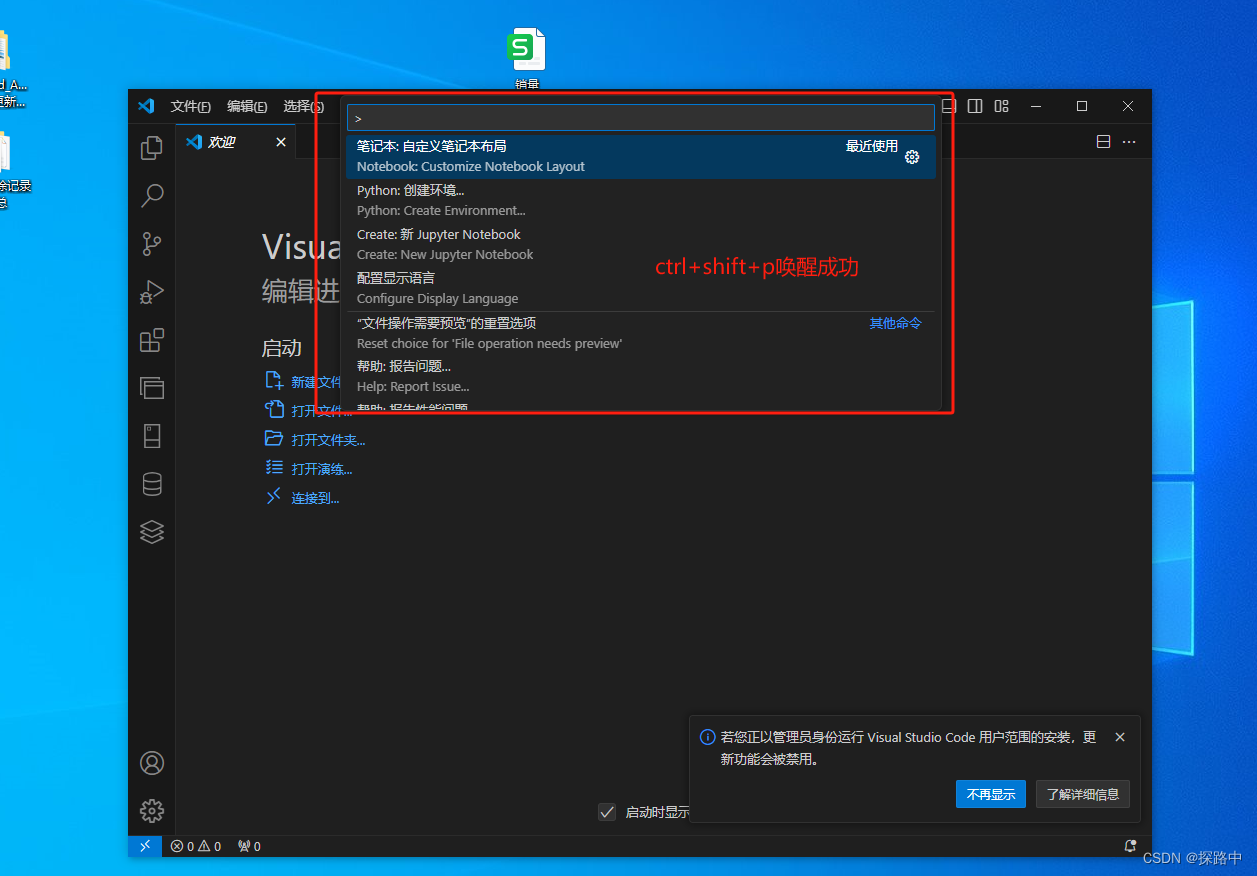
Task: Open Customize Layout icon in title bar
Action: 1001,106
